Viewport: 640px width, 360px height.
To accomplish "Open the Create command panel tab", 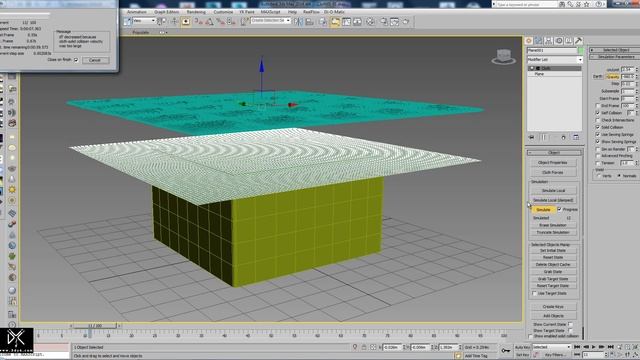I will (529, 40).
